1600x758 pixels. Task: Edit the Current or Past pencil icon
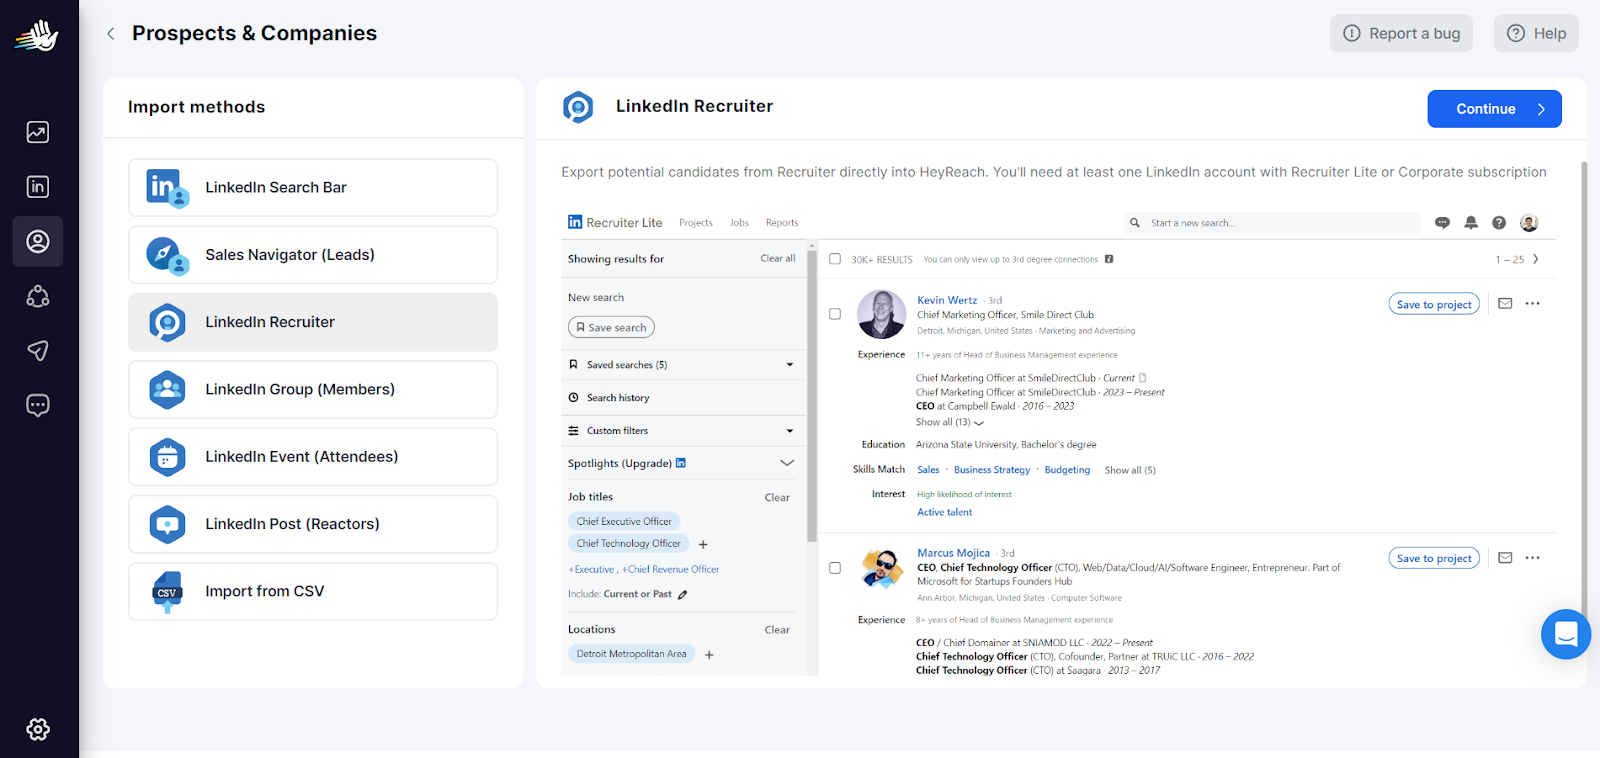(x=683, y=594)
